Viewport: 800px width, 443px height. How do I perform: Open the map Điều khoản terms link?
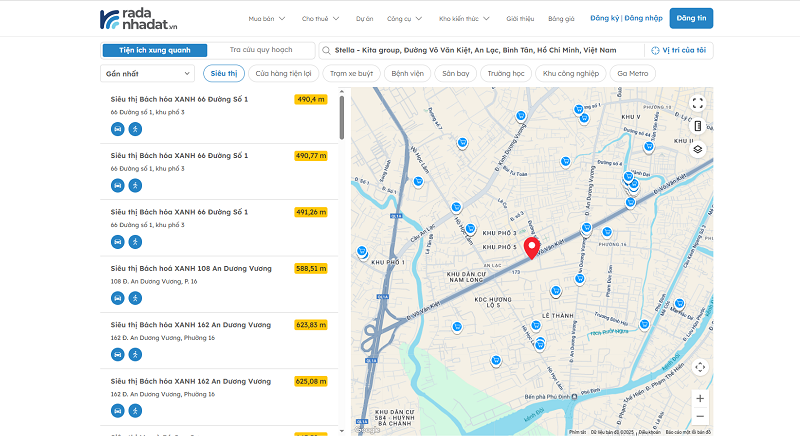pyautogui.click(x=649, y=432)
